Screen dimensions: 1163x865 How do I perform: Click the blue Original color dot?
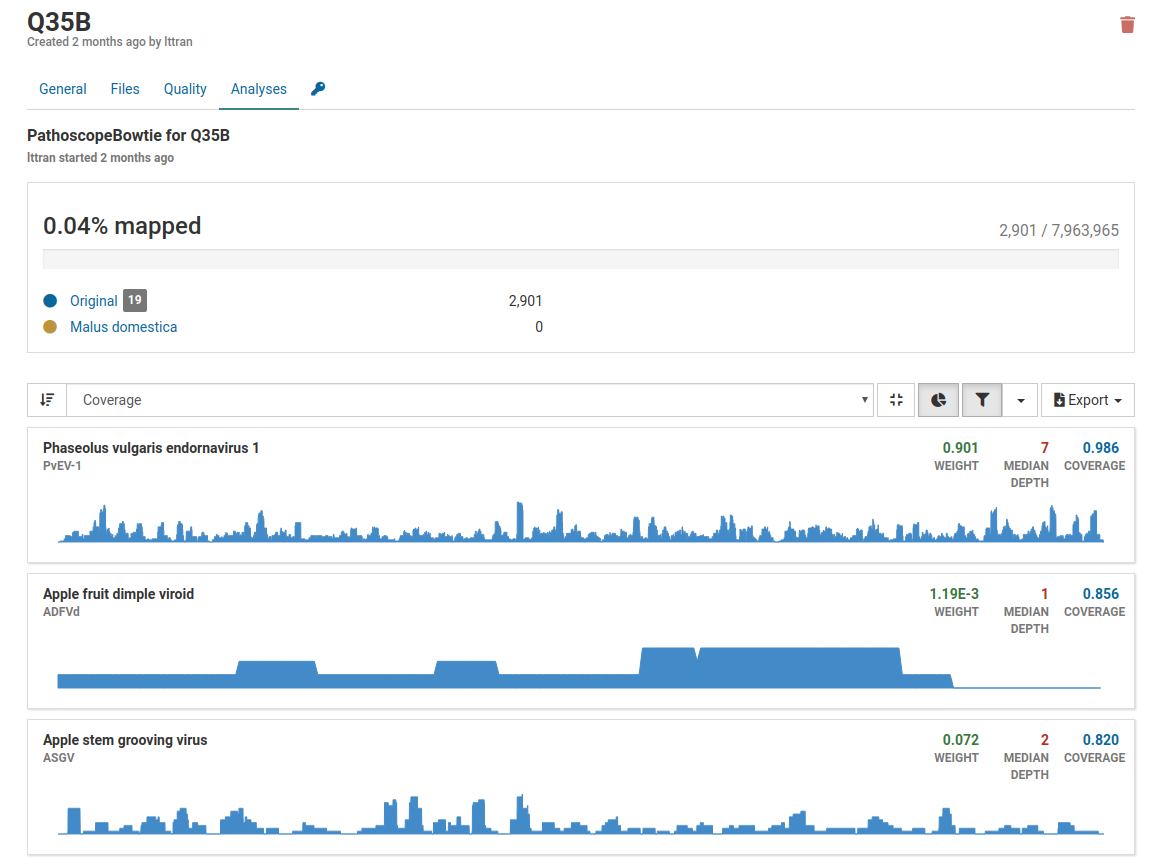(x=50, y=301)
